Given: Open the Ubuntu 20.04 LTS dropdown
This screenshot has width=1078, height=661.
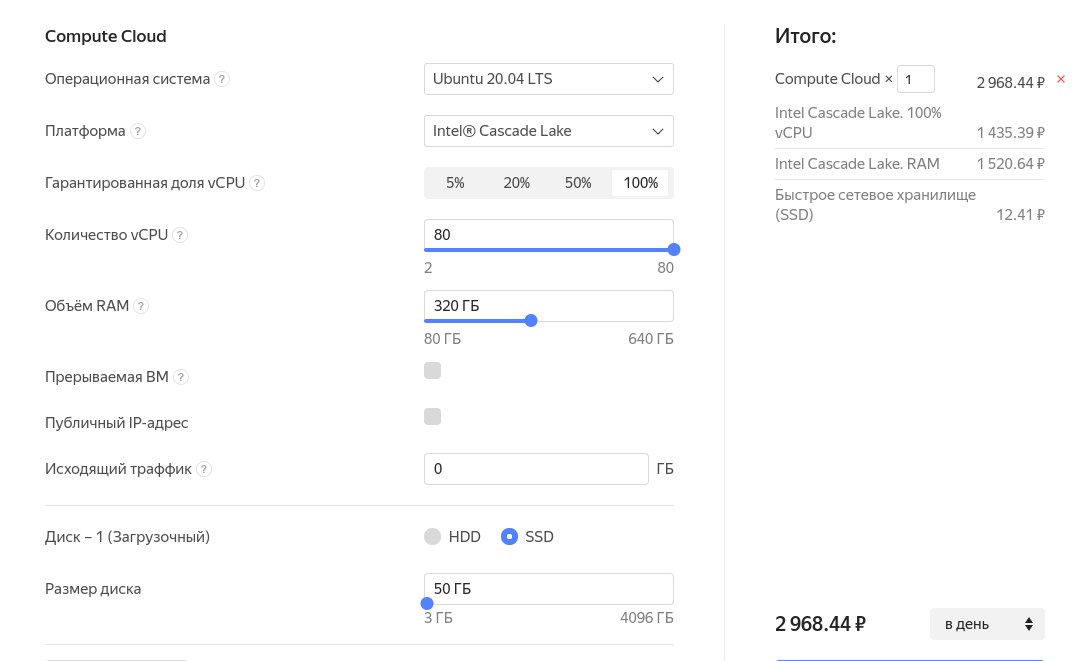Looking at the screenshot, I should point(549,79).
